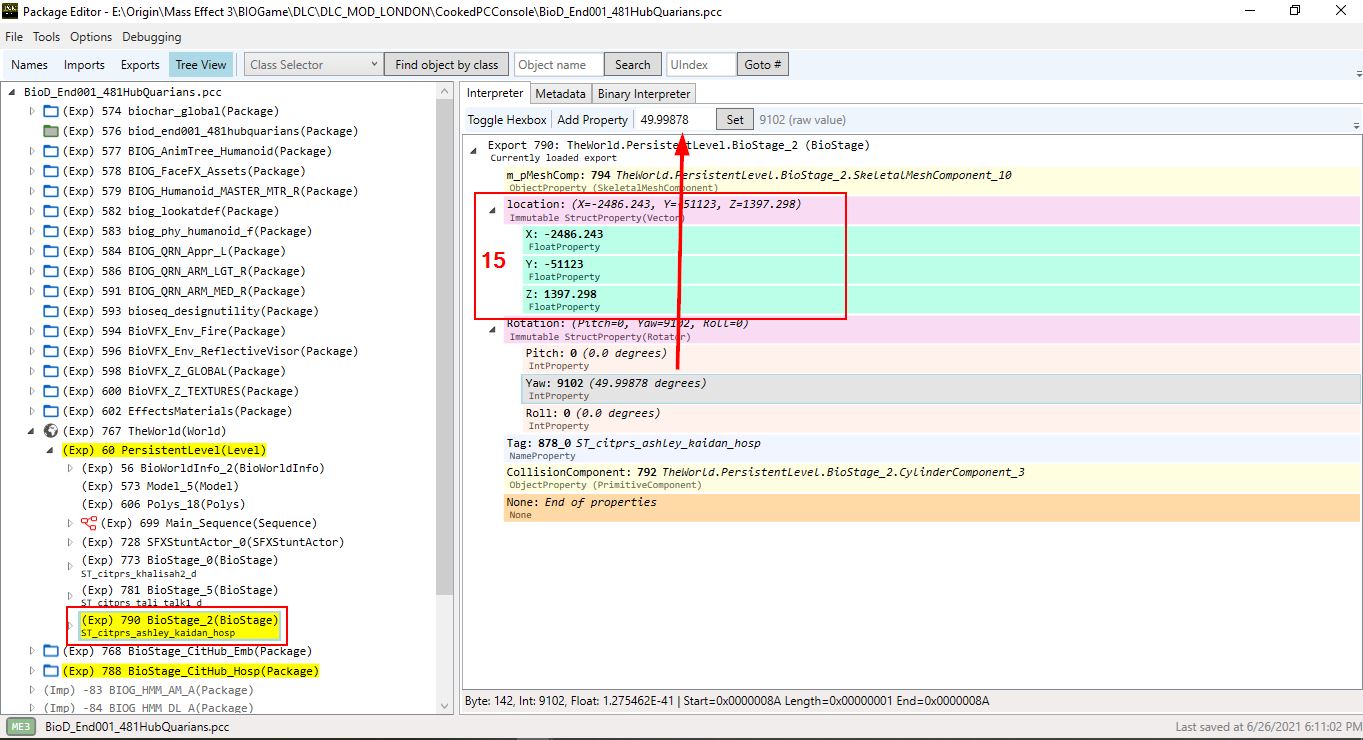Select the CollisionComponent: 792 property row
This screenshot has height=740, width=1363.
tap(933, 479)
